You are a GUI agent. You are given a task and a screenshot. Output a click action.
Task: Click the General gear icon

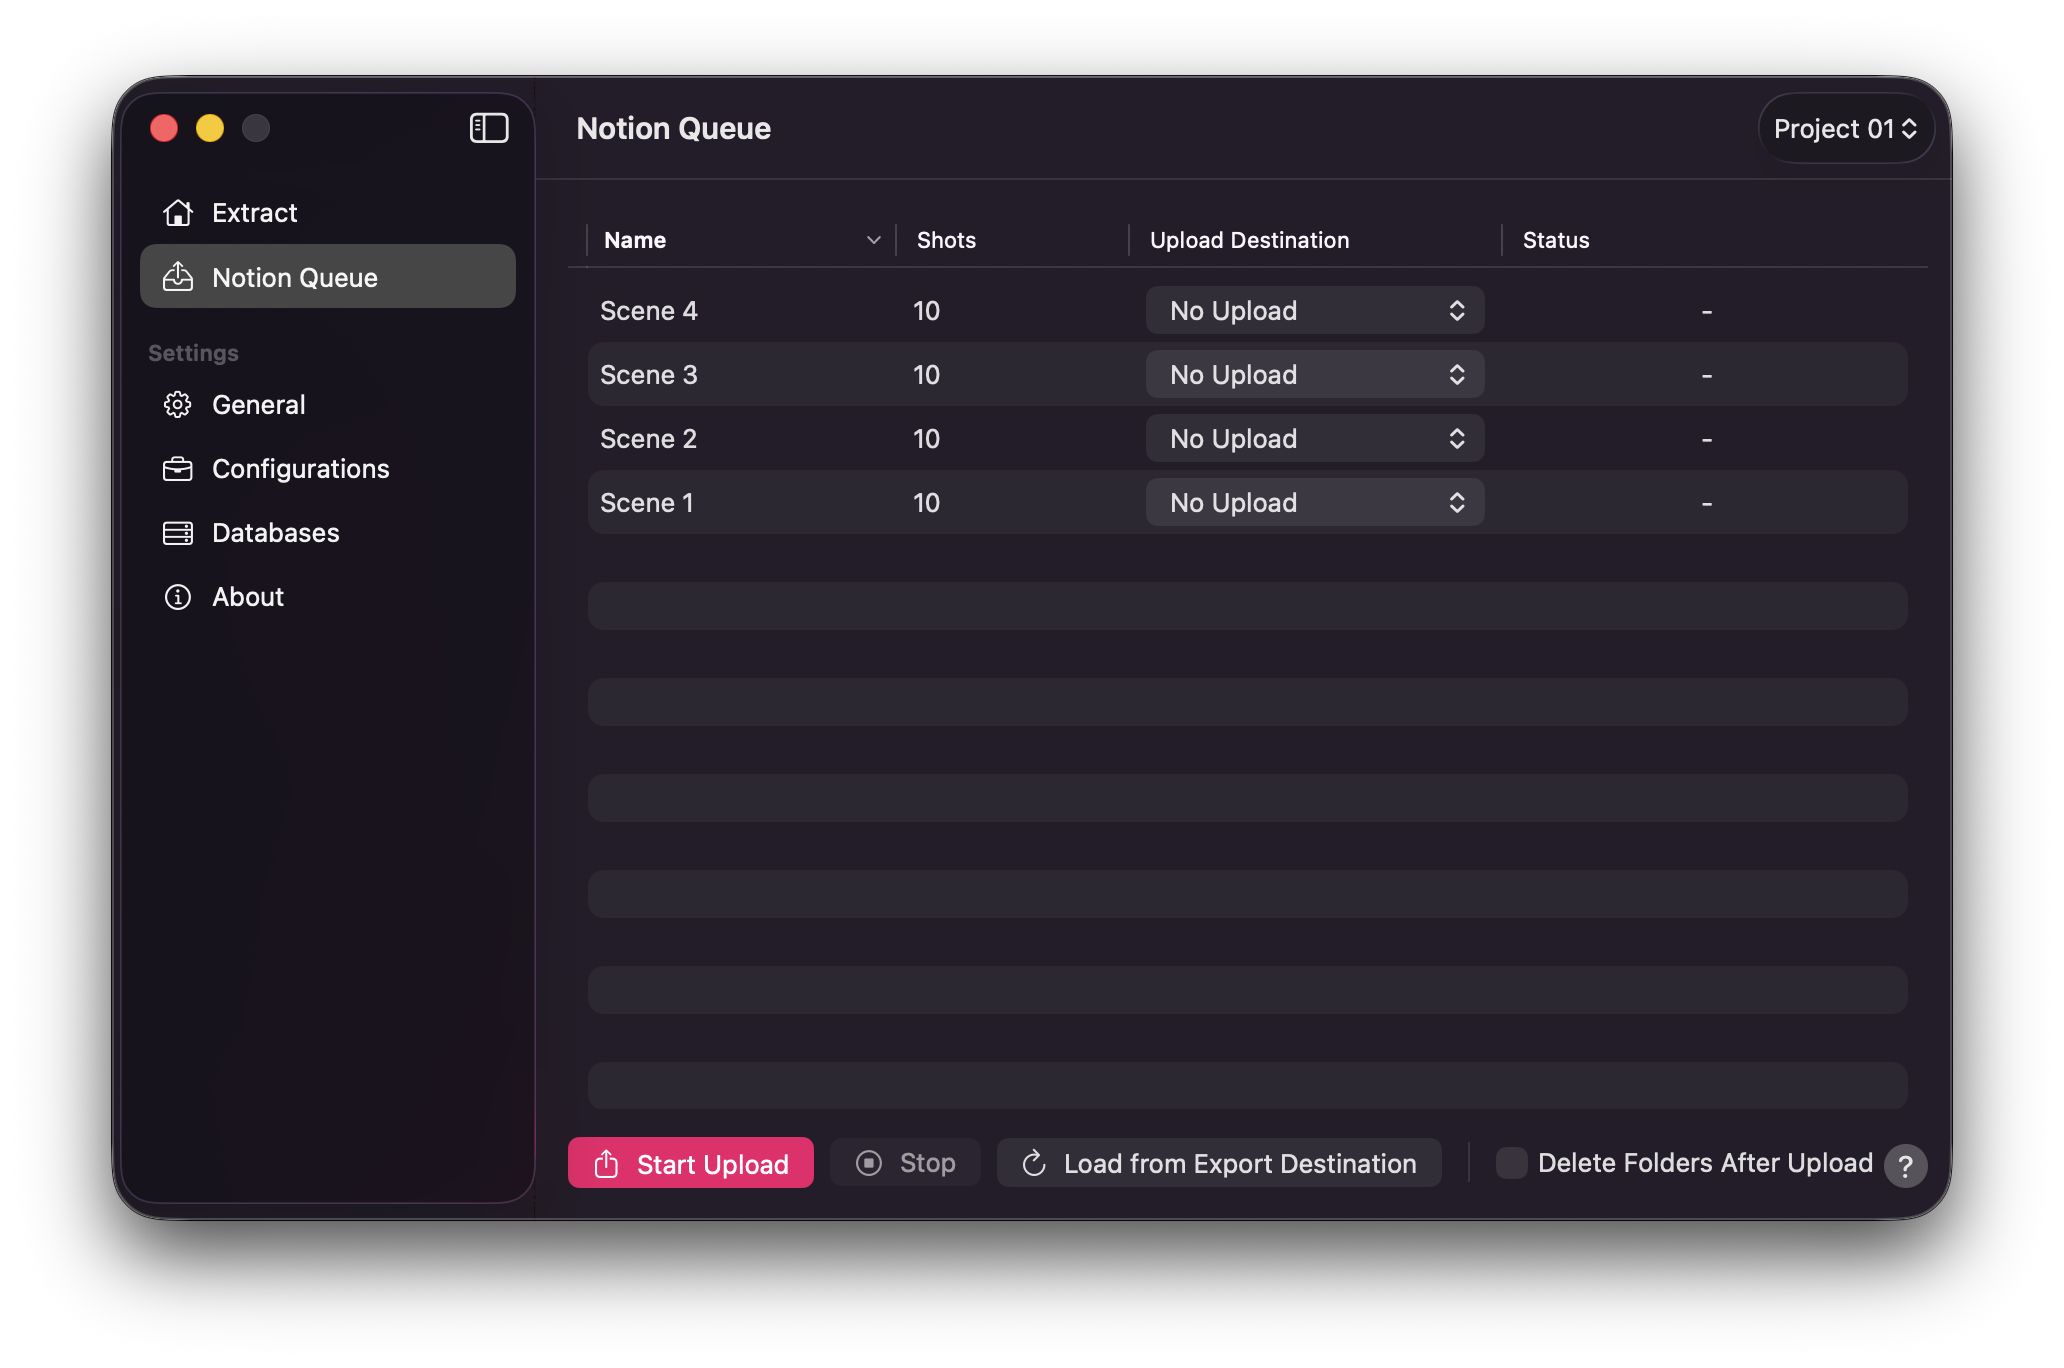(x=178, y=405)
